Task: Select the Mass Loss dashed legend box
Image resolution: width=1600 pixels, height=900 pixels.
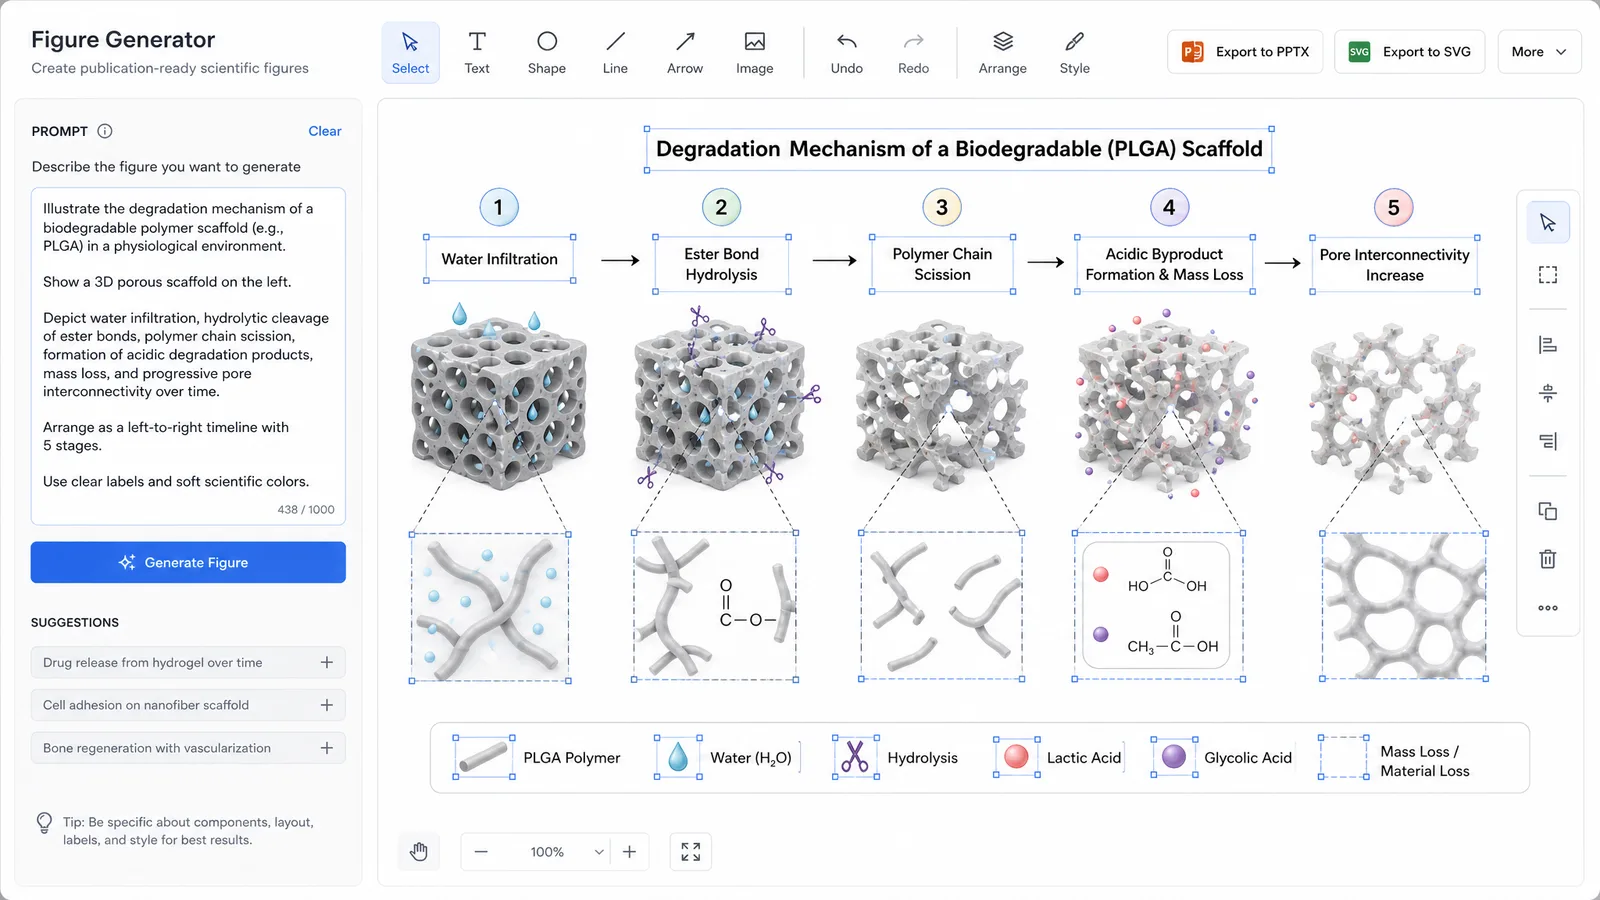Action: tap(1343, 757)
